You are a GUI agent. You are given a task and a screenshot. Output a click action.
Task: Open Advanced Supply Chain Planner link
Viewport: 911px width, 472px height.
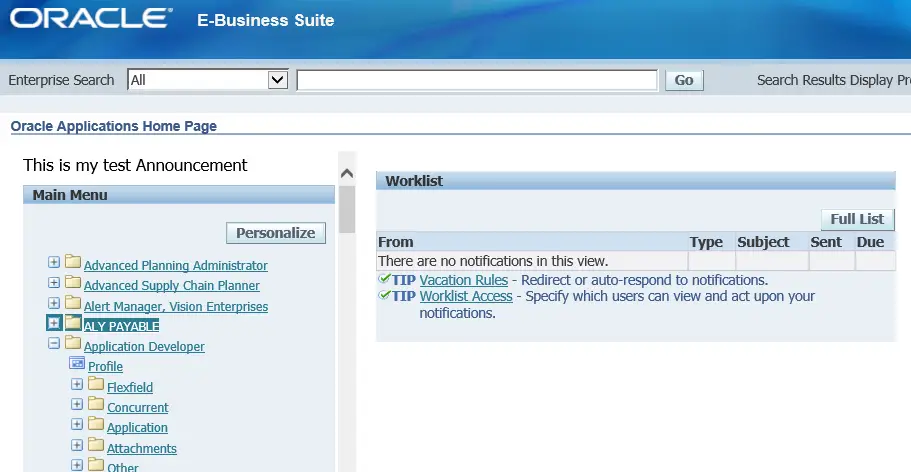tap(171, 286)
